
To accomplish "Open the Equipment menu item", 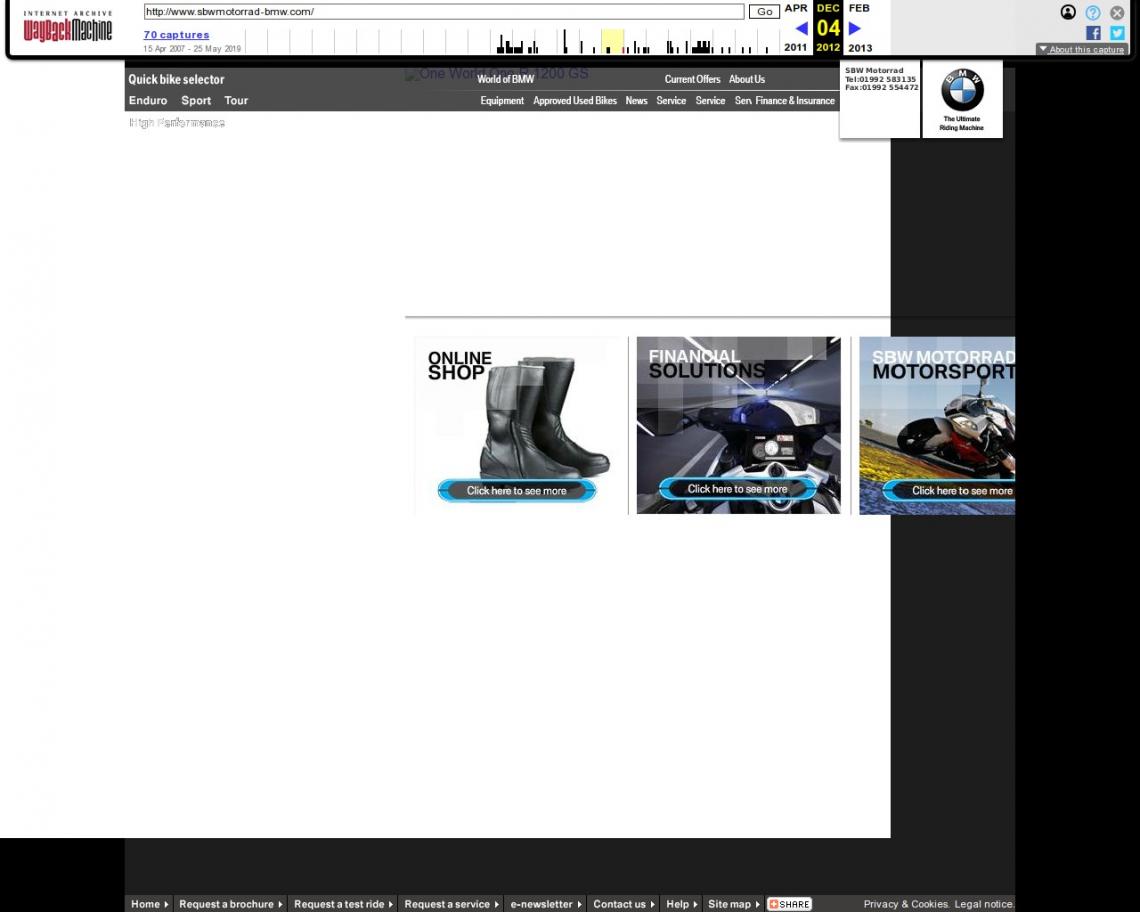I will pos(502,101).
